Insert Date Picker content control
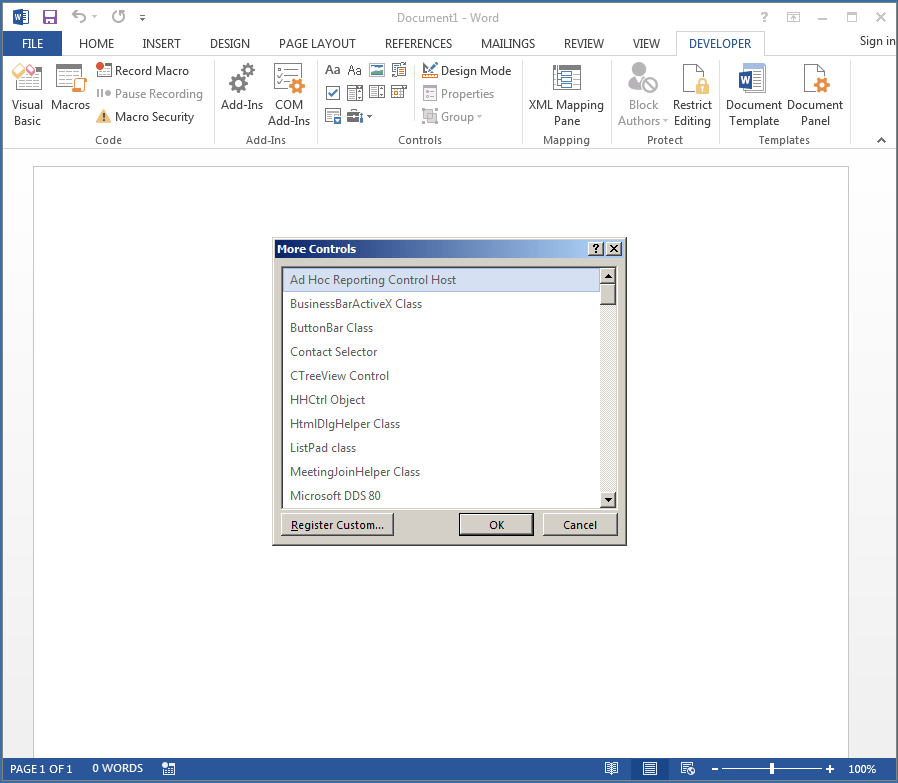898x783 pixels. [399, 93]
